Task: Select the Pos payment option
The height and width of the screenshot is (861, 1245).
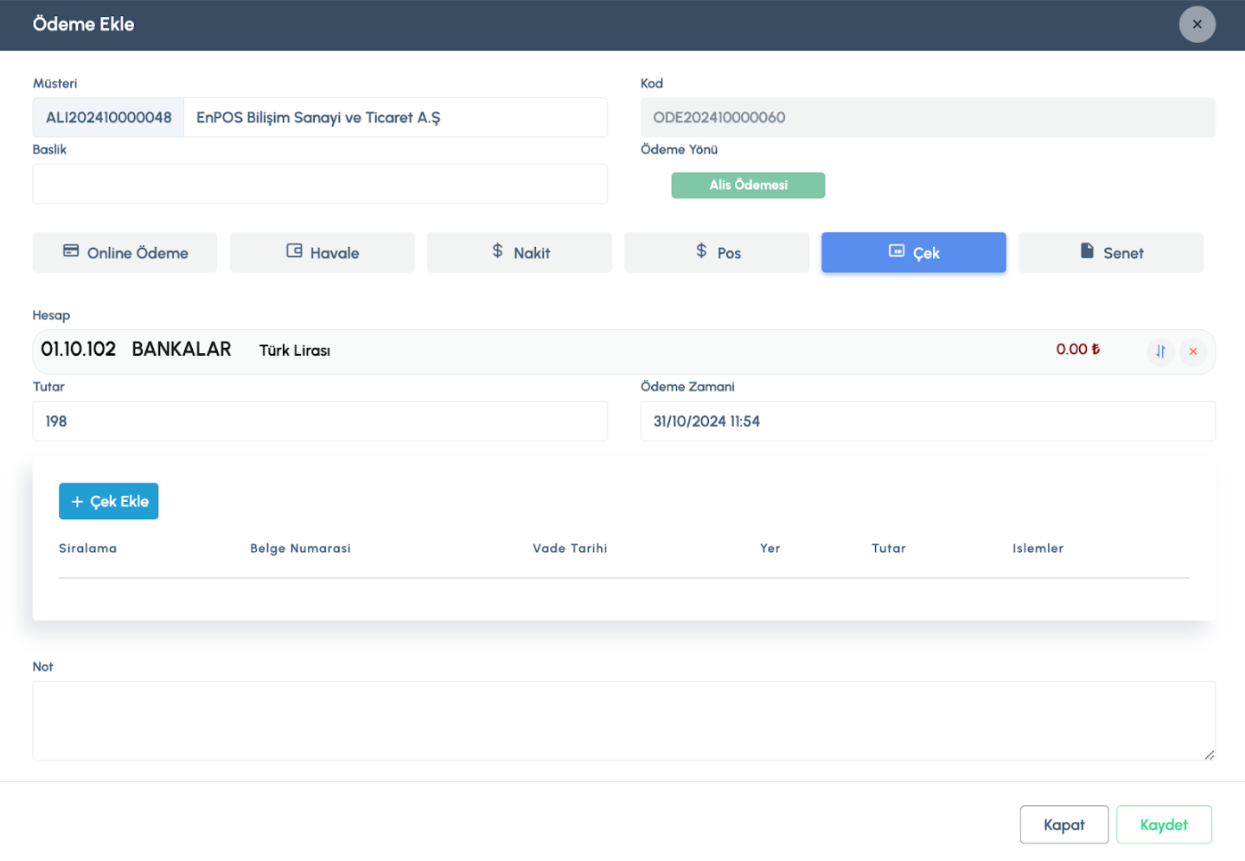Action: point(716,253)
